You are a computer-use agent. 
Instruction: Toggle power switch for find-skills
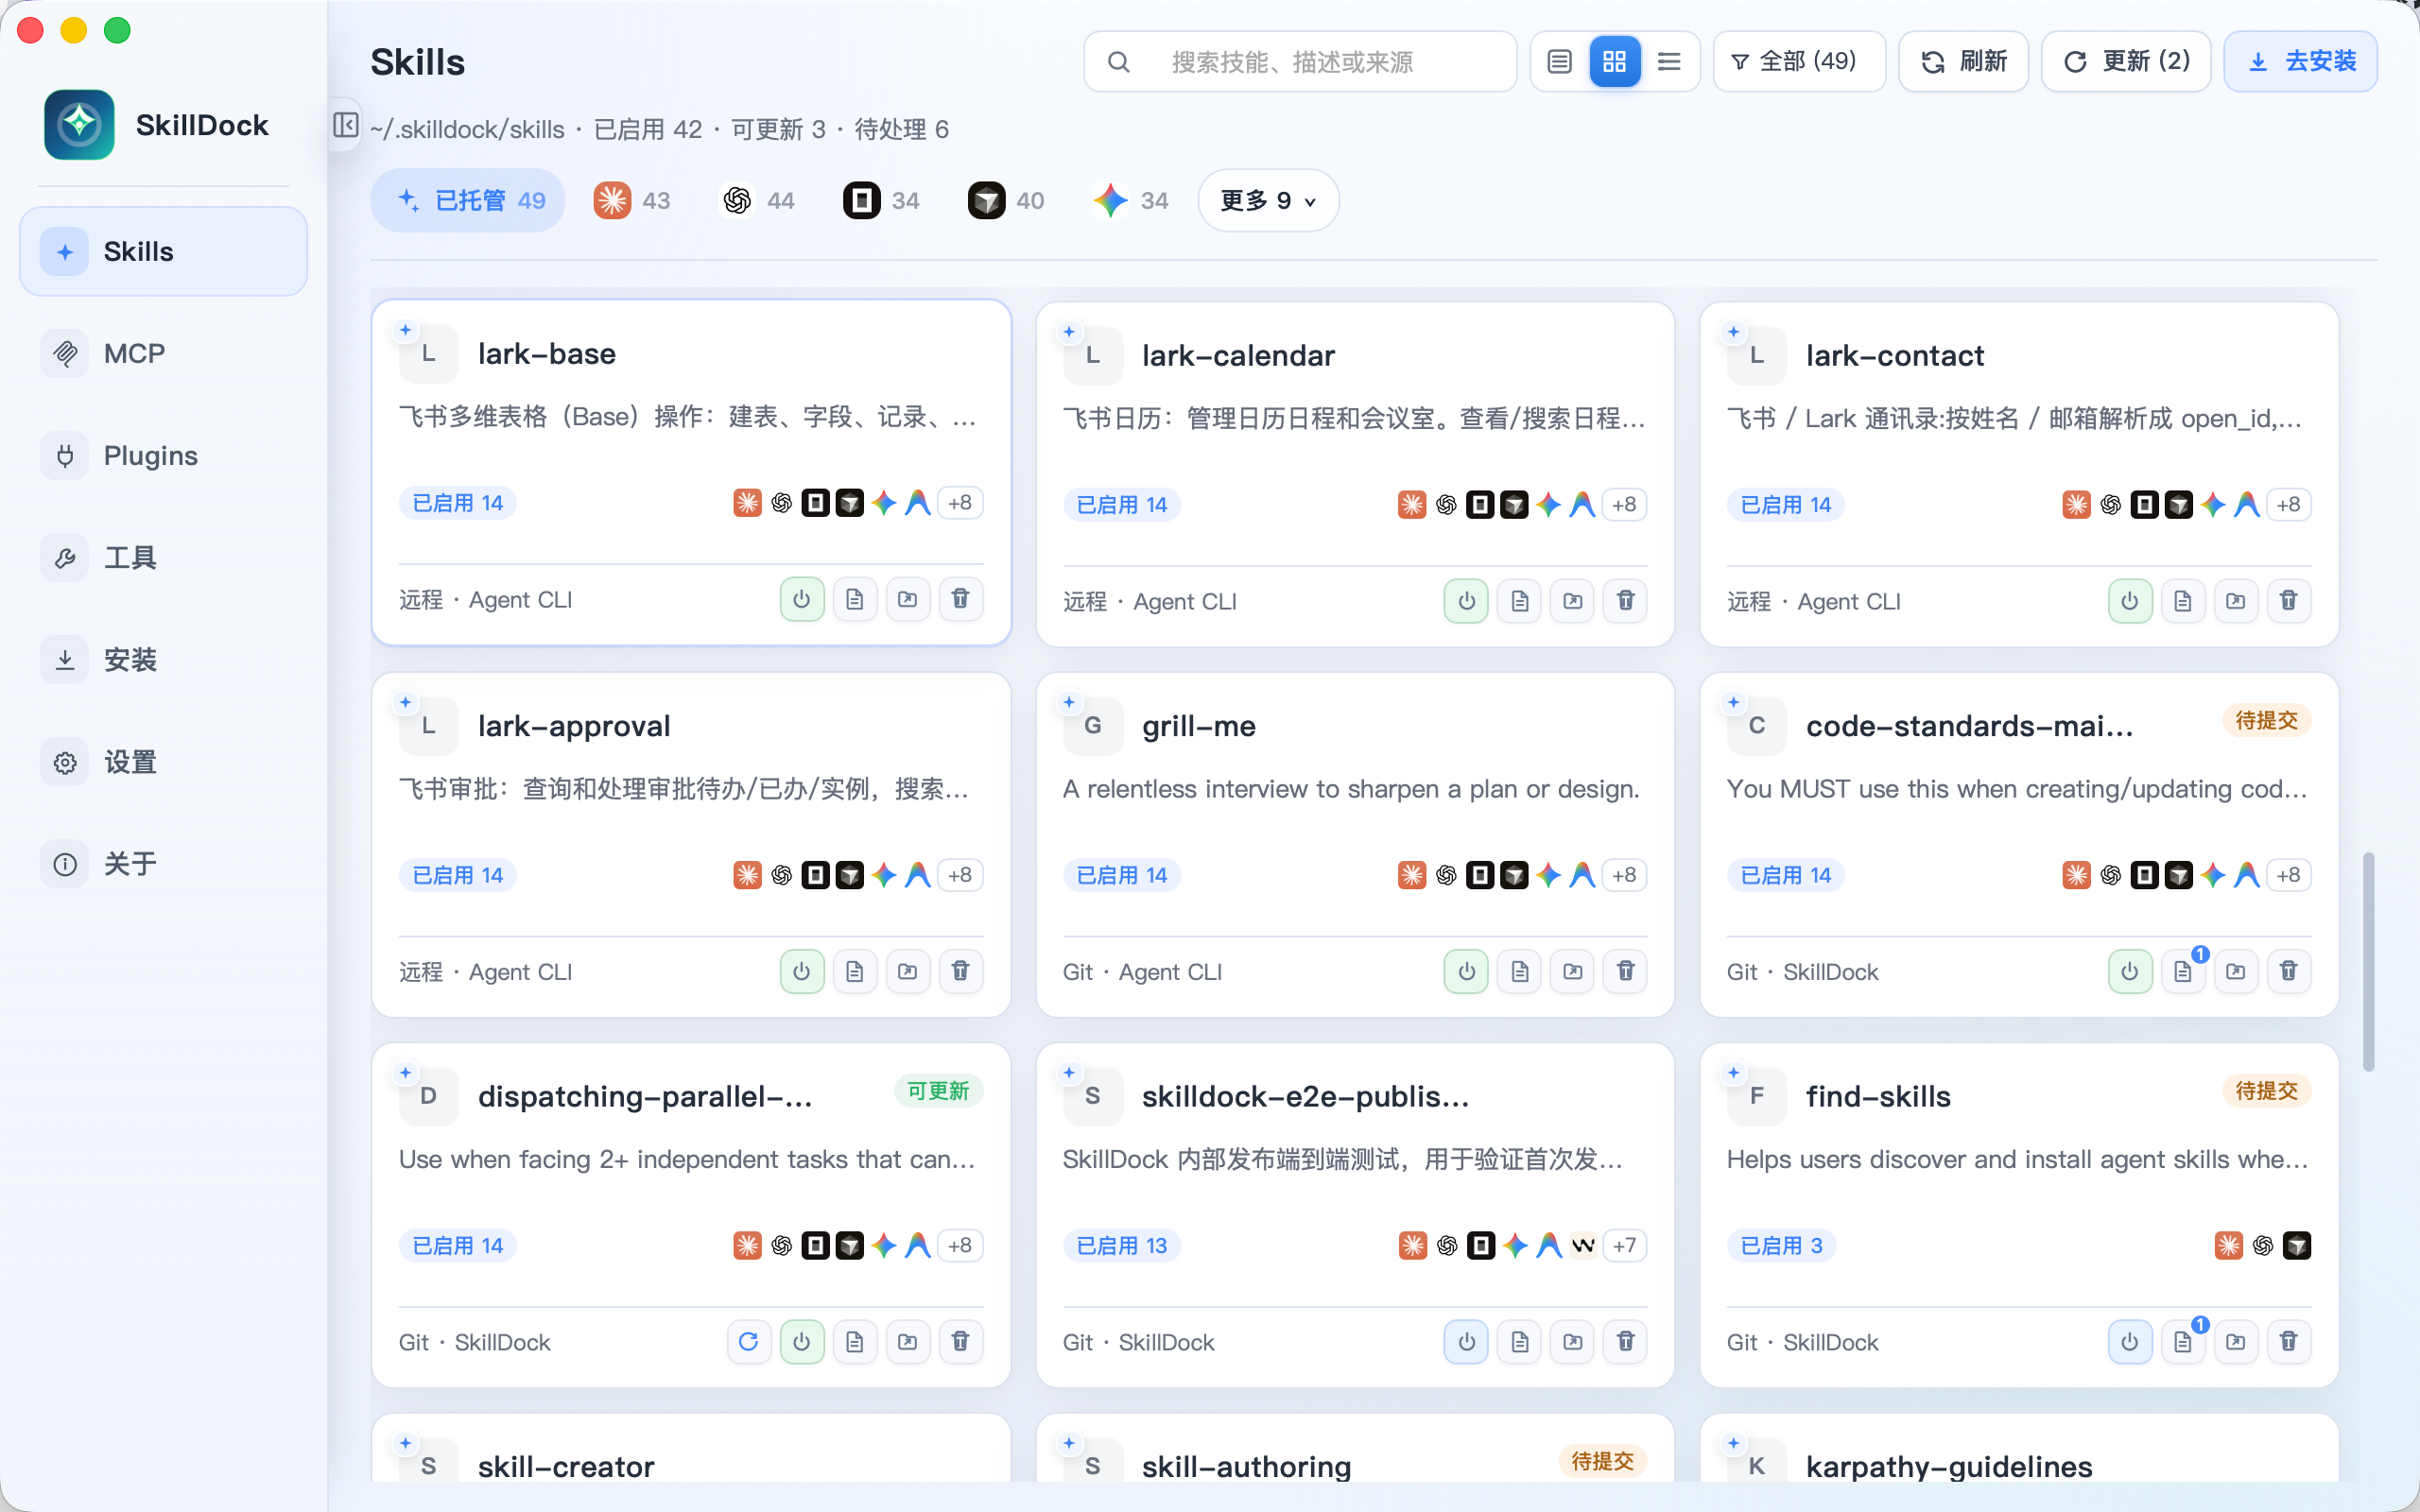pos(2130,1341)
